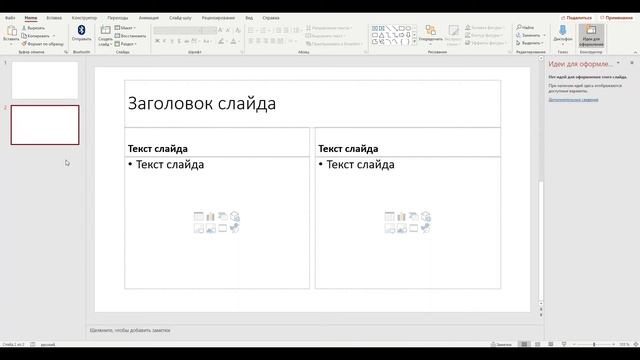
Task: Switch to the Insert (Вставка) tab
Action: pyautogui.click(x=54, y=18)
